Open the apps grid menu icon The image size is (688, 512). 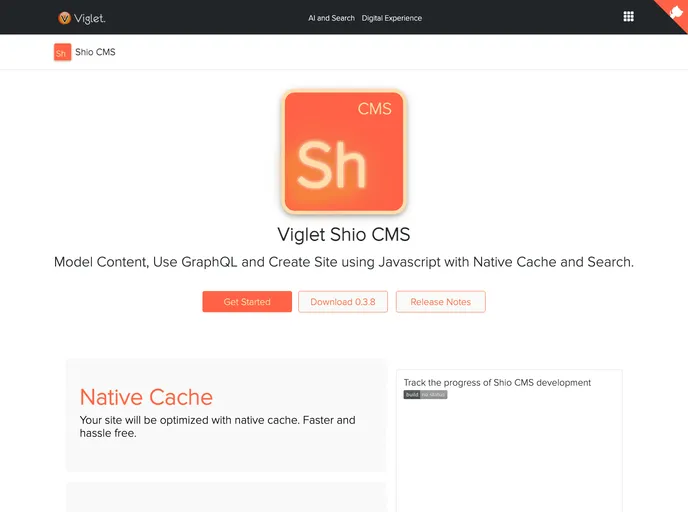point(628,17)
